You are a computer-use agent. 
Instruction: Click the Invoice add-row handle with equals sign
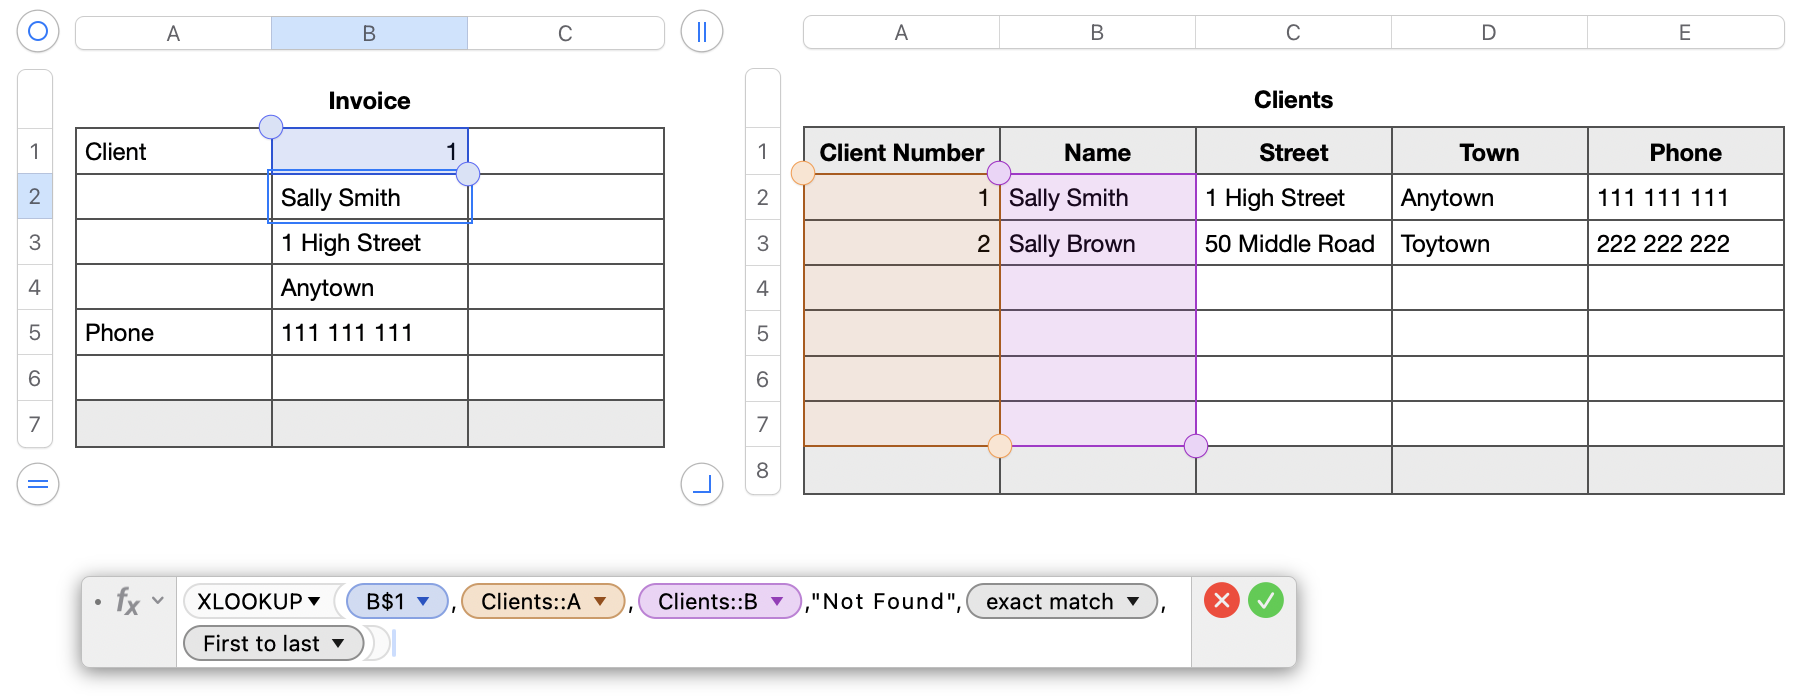click(x=38, y=485)
